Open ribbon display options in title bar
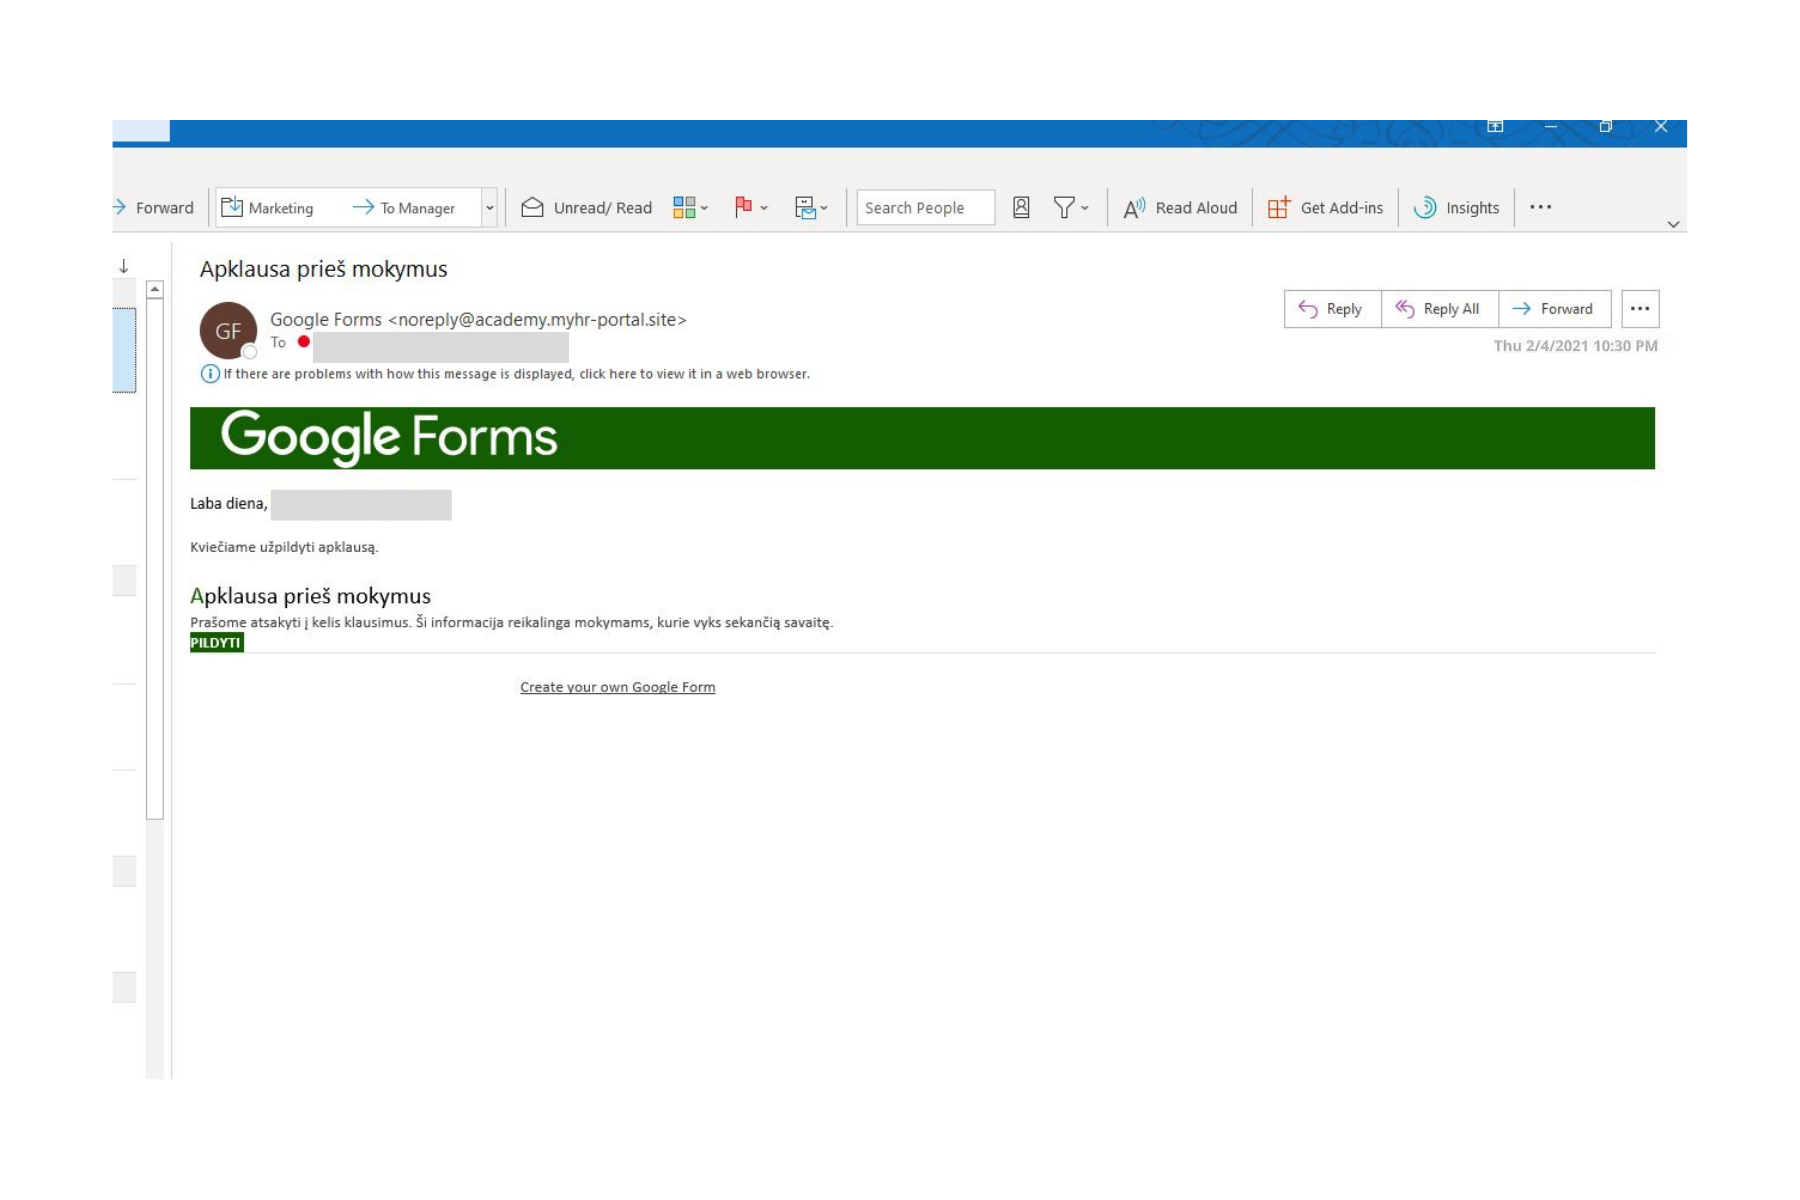This screenshot has width=1800, height=1200. click(x=1495, y=127)
